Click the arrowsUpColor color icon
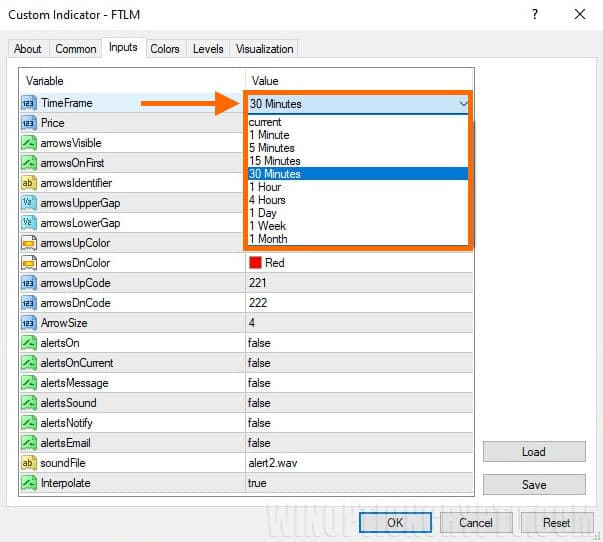This screenshot has width=603, height=542. (29, 243)
